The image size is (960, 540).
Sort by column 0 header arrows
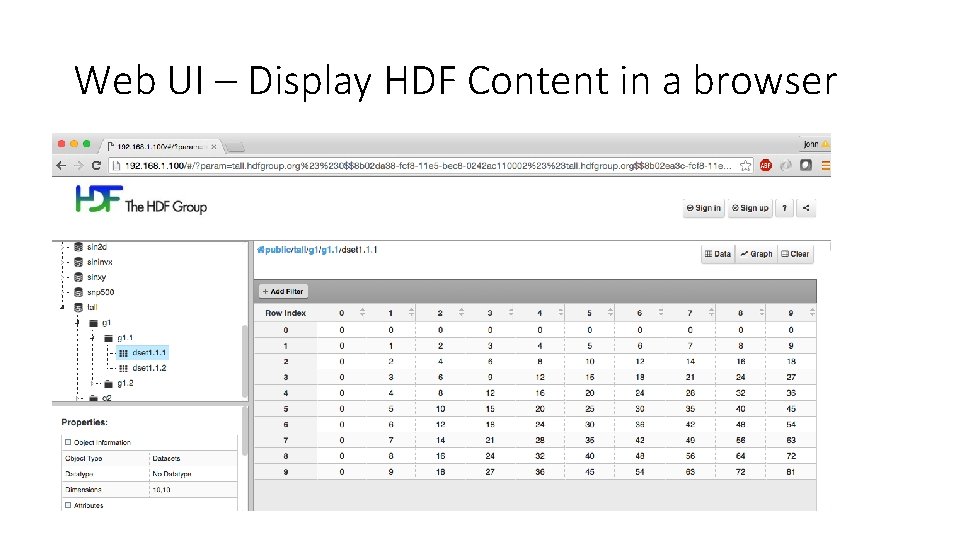click(x=362, y=312)
